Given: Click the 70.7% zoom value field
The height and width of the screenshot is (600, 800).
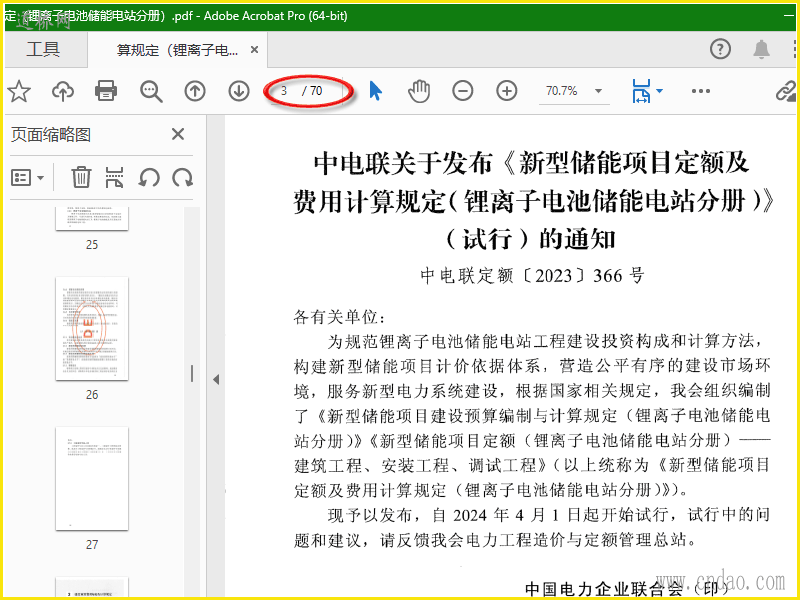Looking at the screenshot, I should pyautogui.click(x=562, y=91).
